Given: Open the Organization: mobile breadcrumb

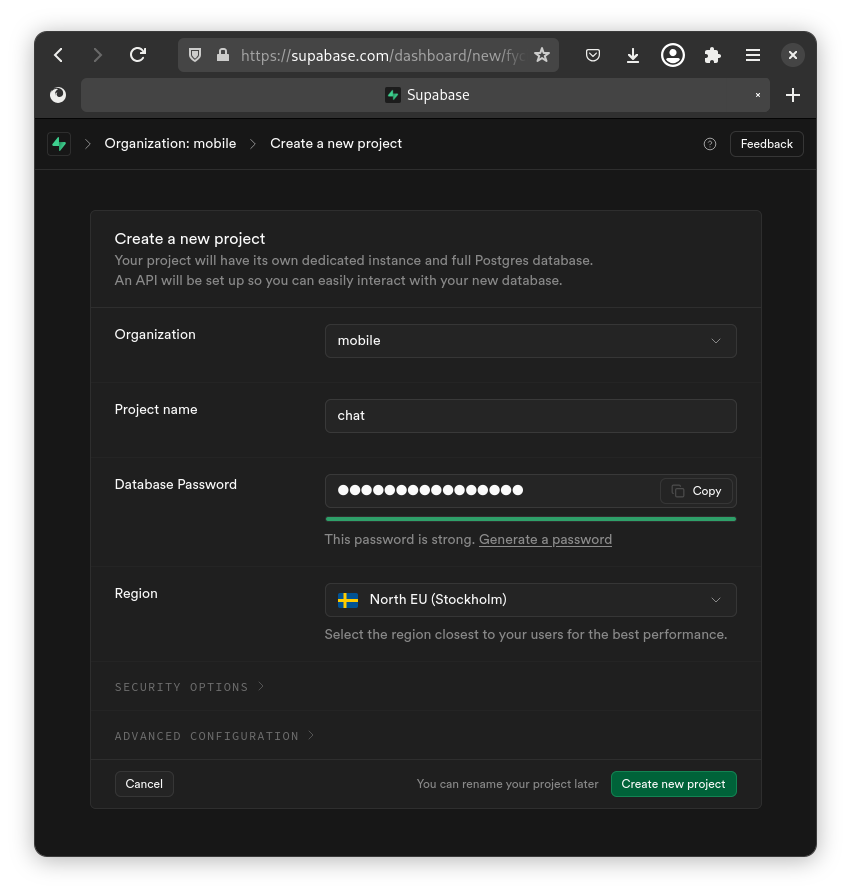Looking at the screenshot, I should click(170, 144).
